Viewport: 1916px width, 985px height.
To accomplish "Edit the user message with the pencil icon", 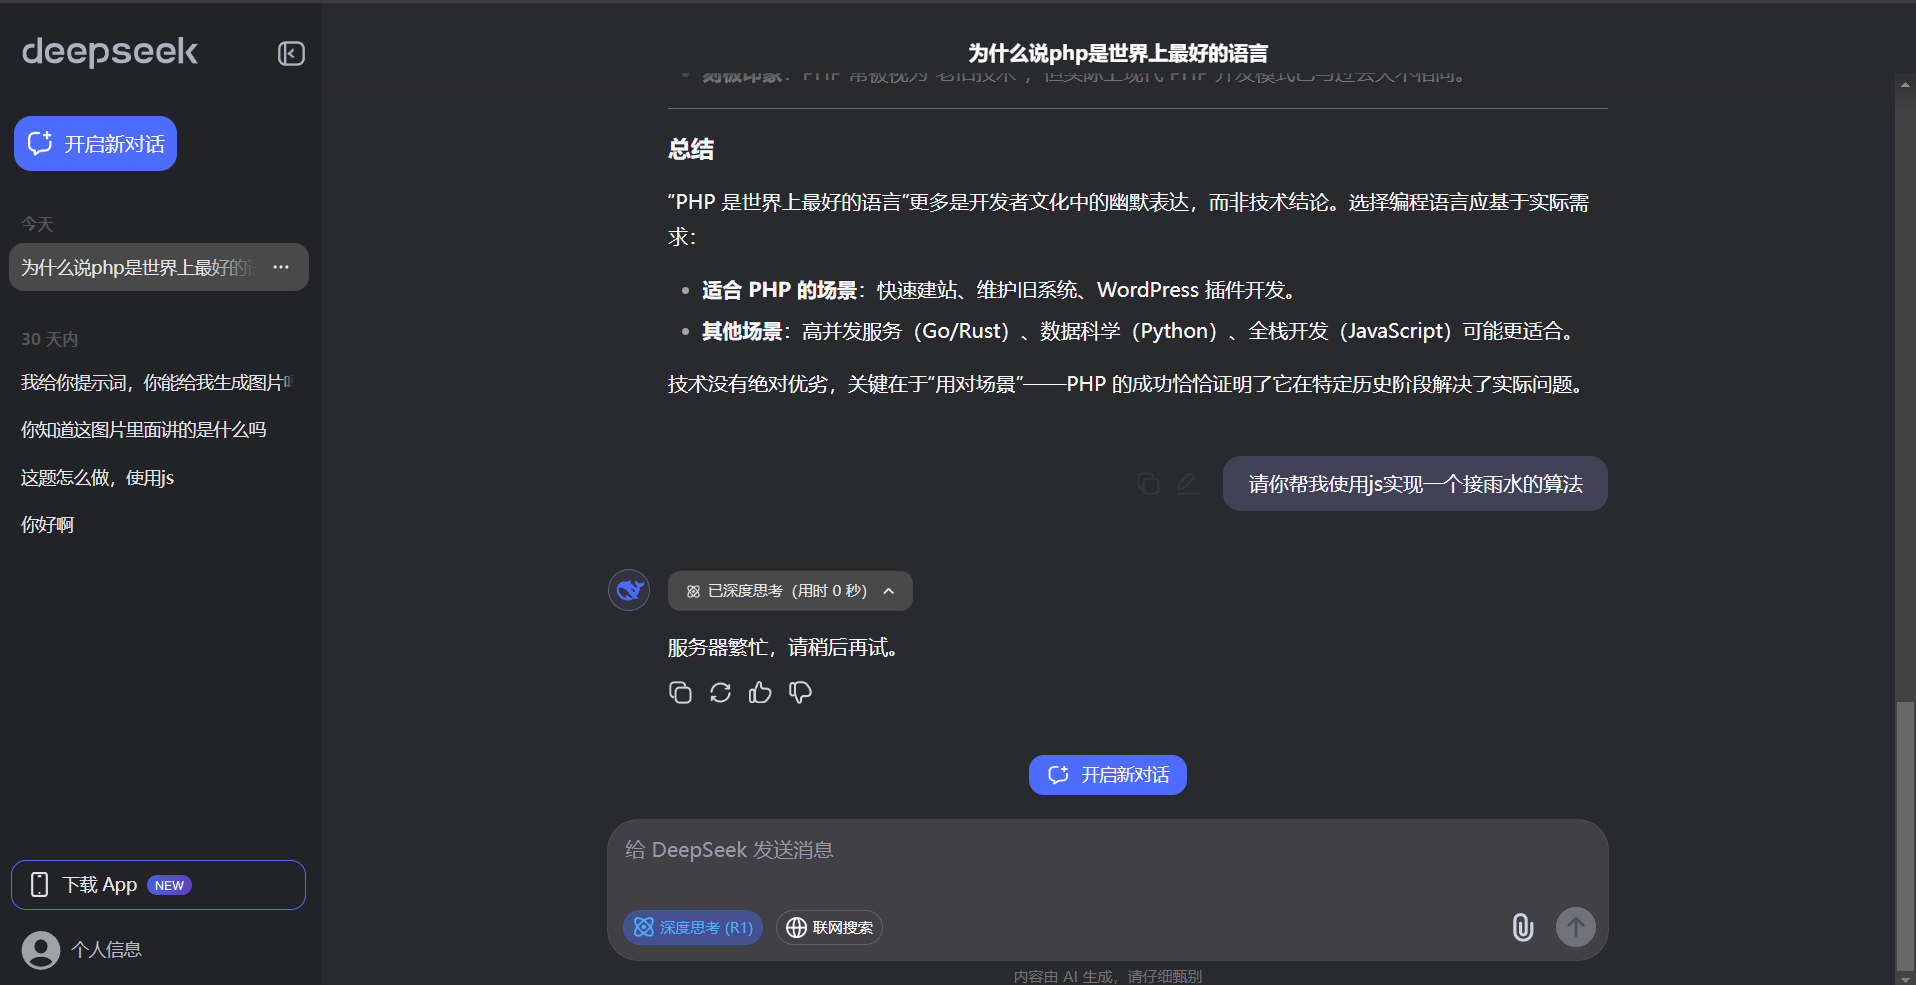I will click(1188, 484).
